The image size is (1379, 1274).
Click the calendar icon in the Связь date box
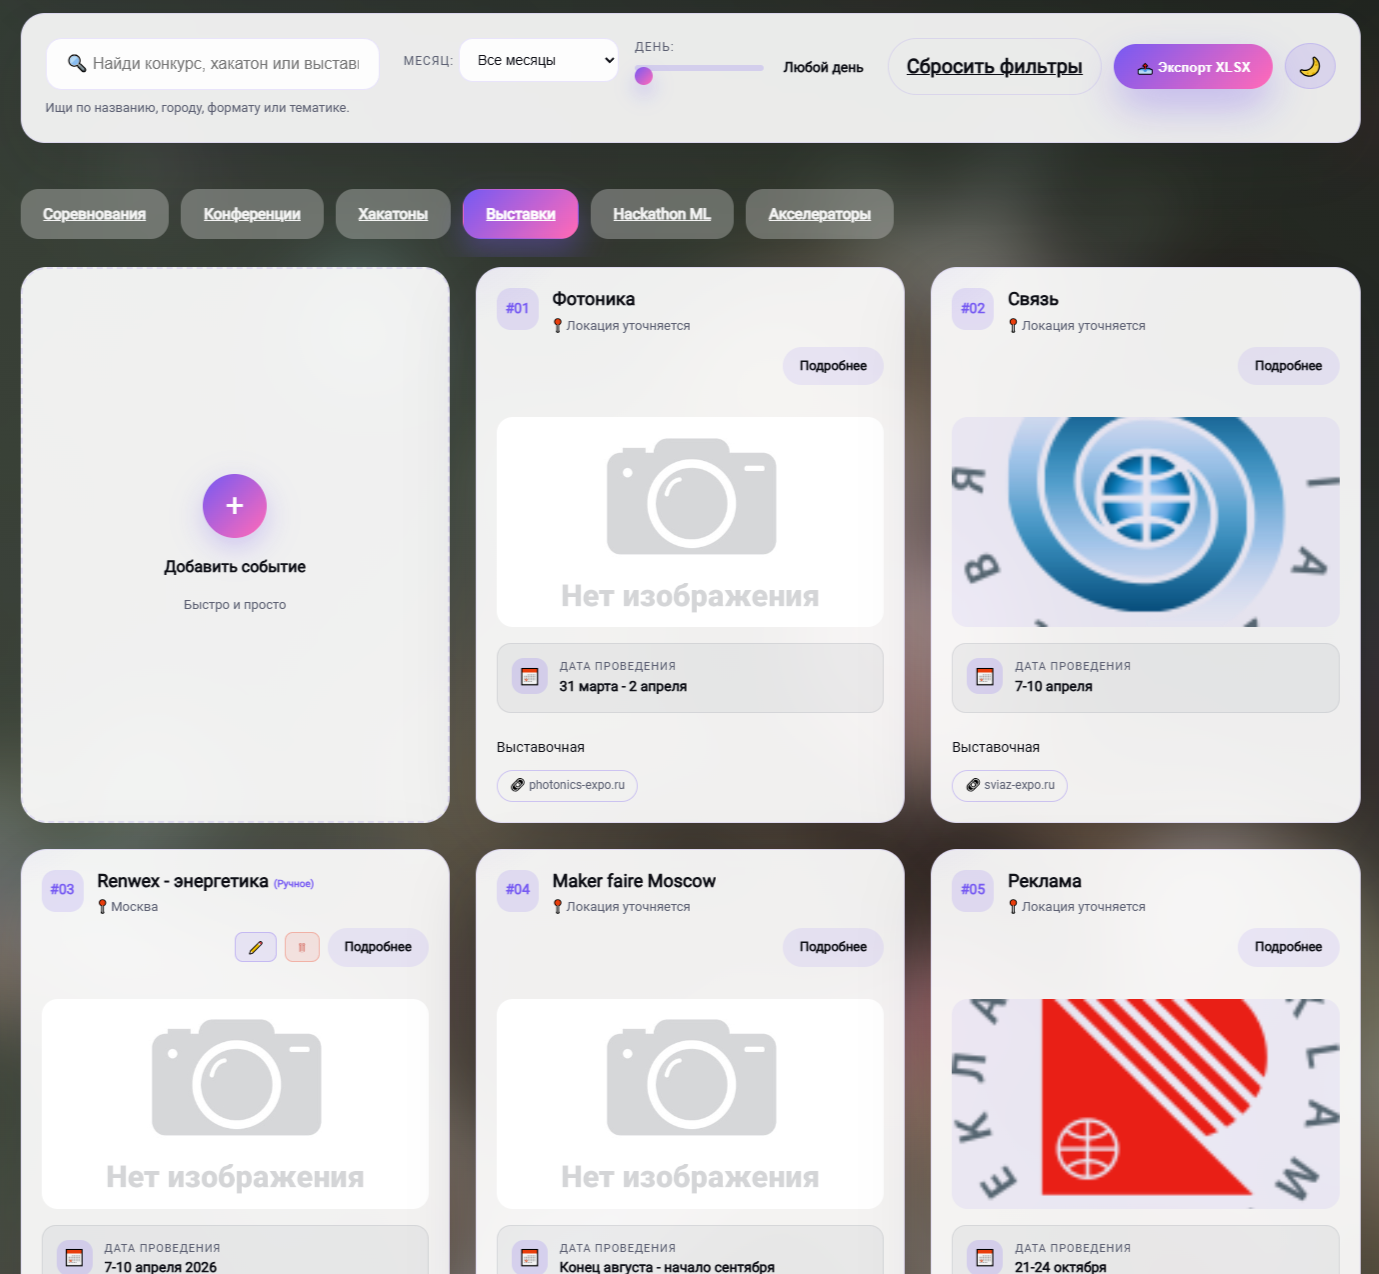point(985,676)
